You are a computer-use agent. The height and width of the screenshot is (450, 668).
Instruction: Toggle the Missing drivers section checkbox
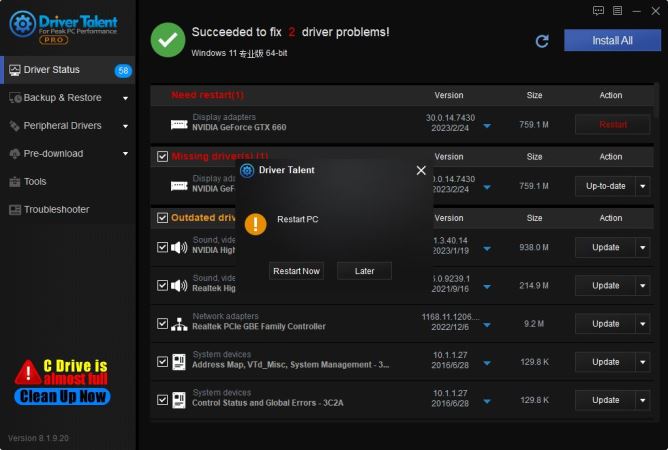162,156
